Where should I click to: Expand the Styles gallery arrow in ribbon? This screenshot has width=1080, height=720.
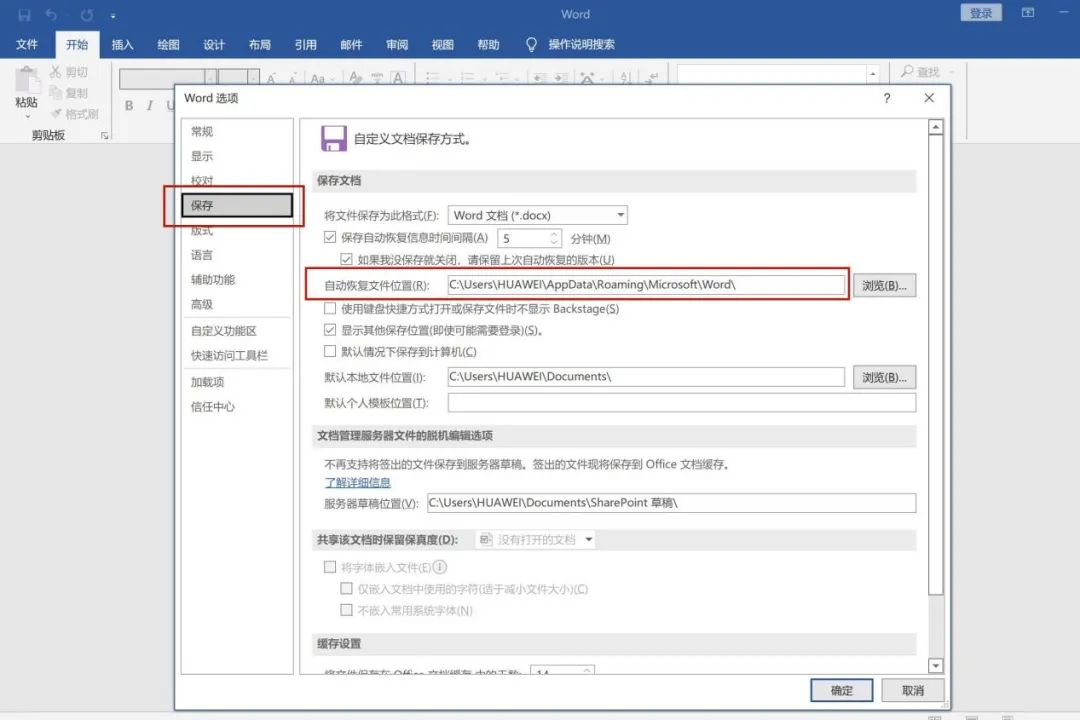coord(873,74)
